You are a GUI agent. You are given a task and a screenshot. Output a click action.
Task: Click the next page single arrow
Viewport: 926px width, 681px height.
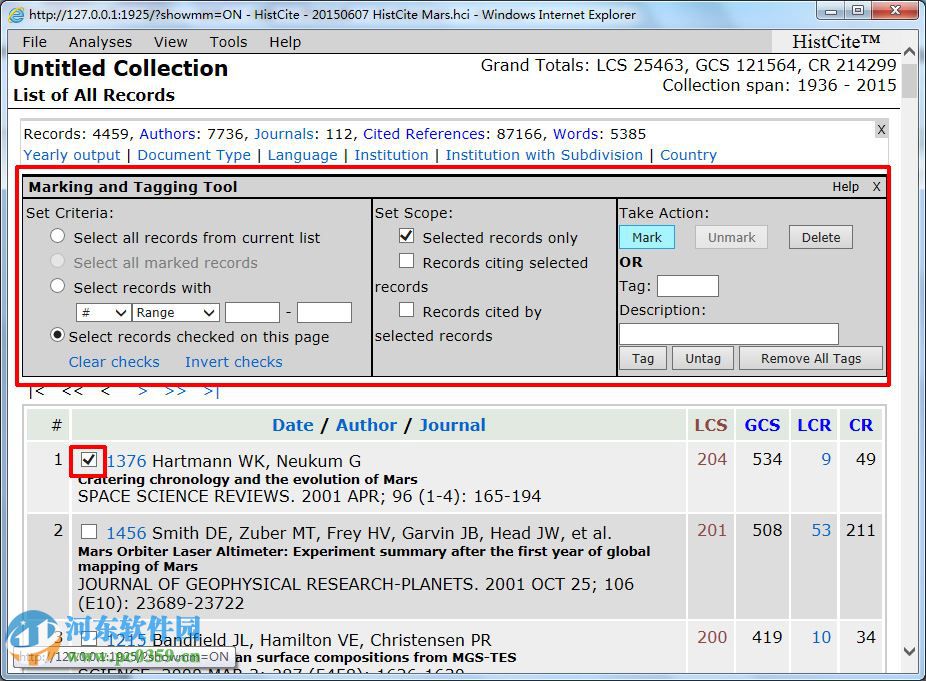coord(142,391)
